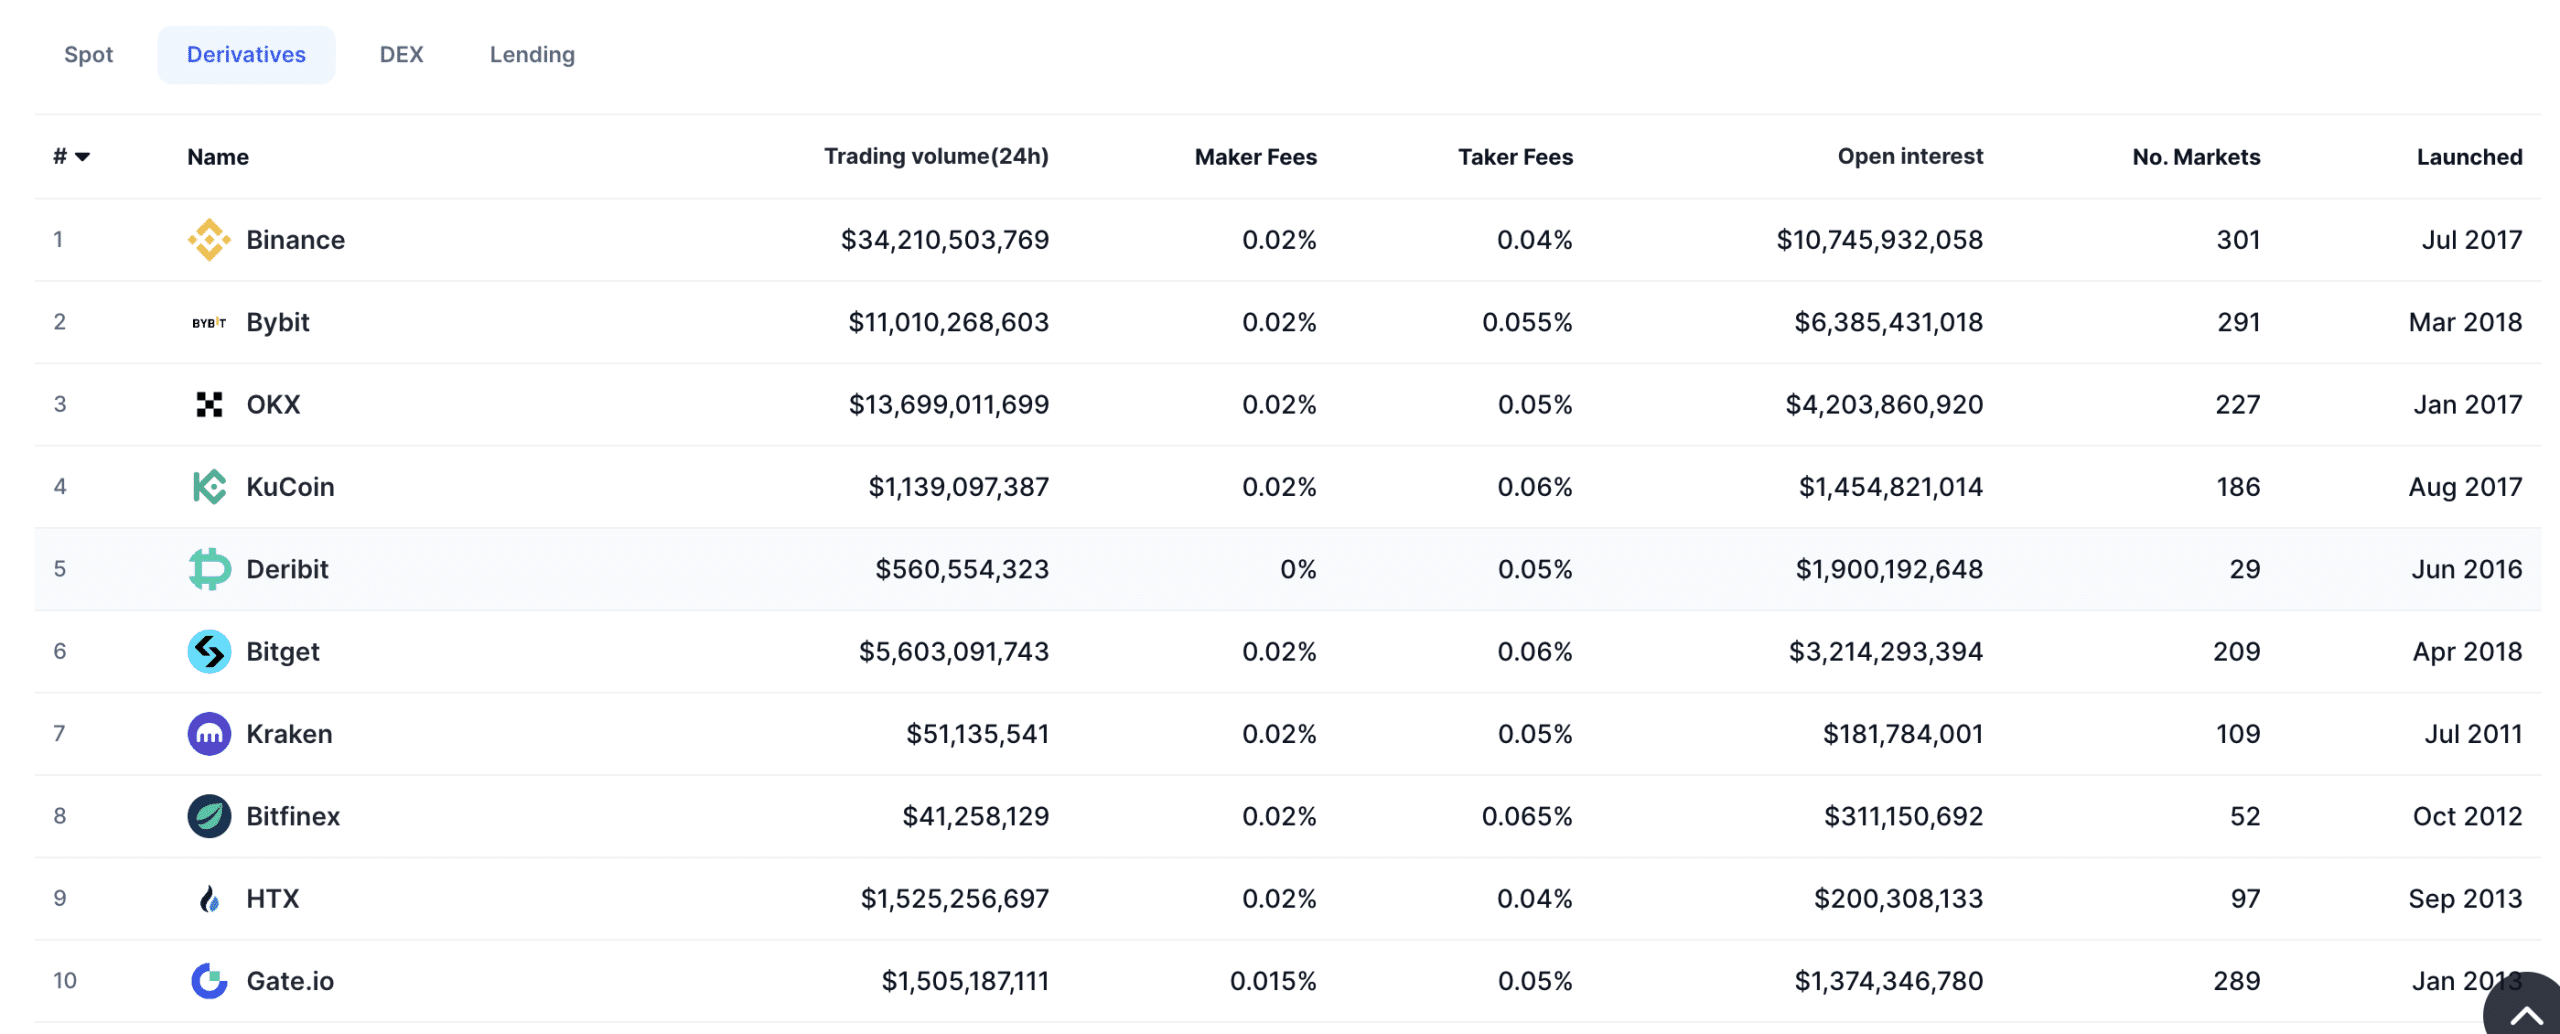Open the Lending tab
Image resolution: width=2560 pixels, height=1034 pixels.
pos(532,55)
